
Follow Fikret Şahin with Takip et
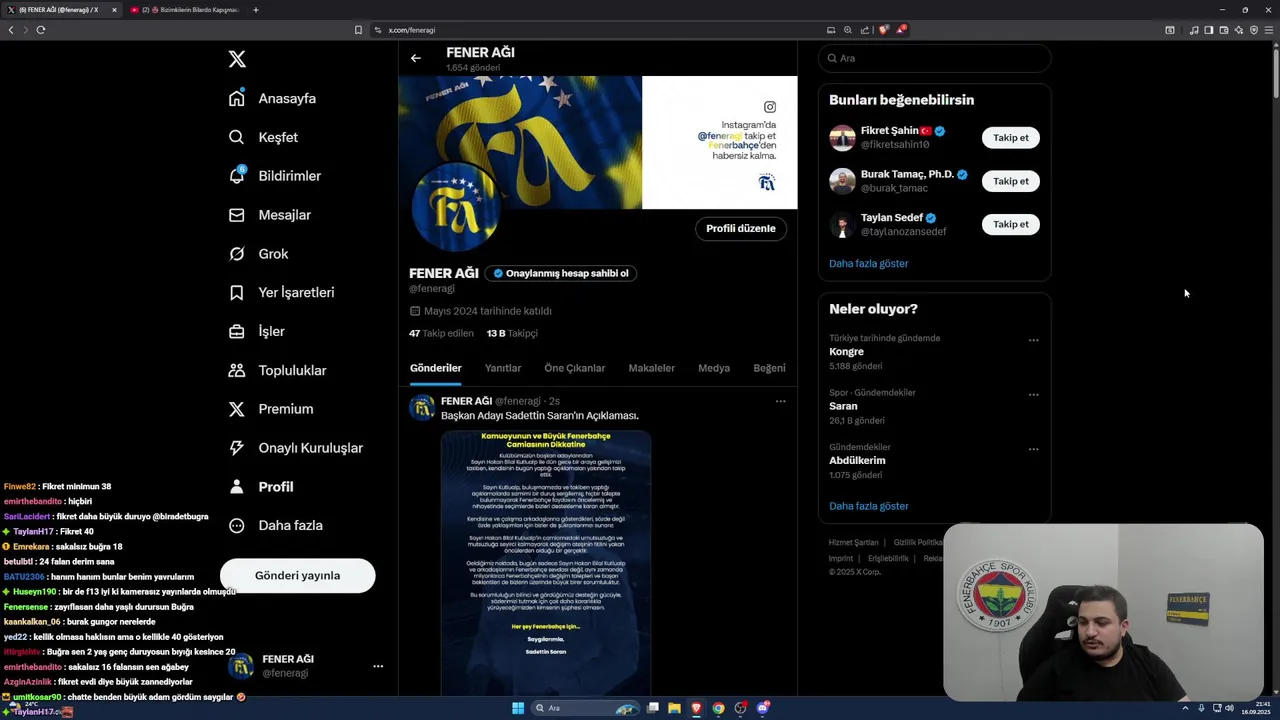pyautogui.click(x=1010, y=138)
